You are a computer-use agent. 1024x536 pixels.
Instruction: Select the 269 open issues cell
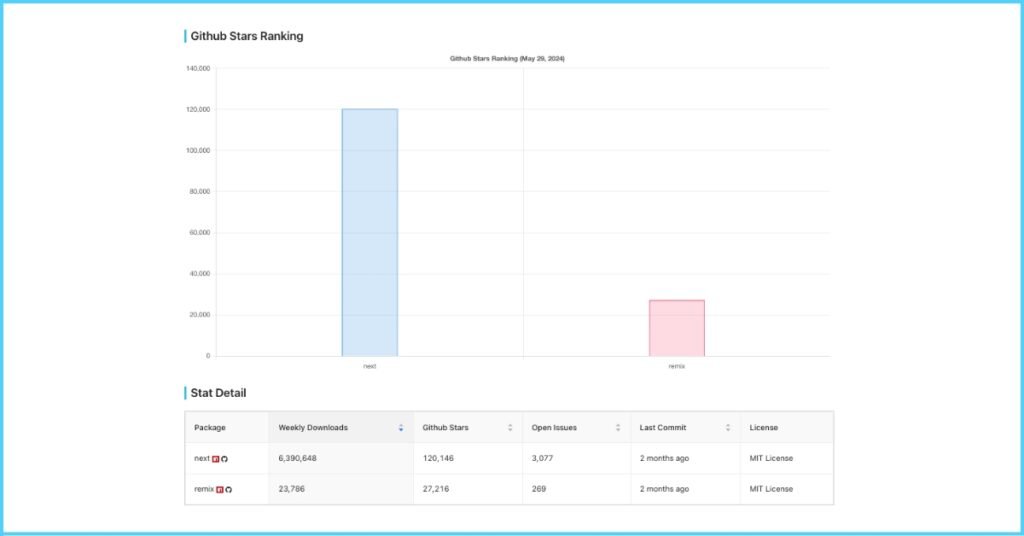pos(577,489)
